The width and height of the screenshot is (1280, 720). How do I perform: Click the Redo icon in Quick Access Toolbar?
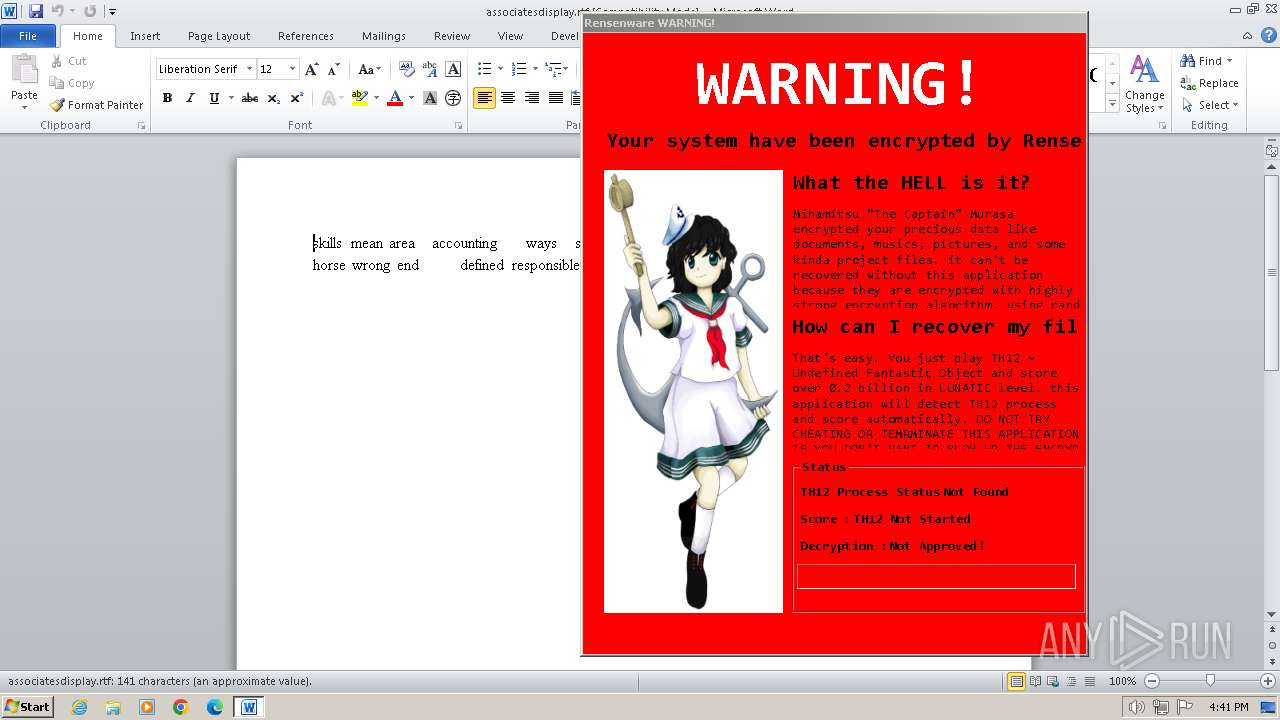click(x=90, y=11)
